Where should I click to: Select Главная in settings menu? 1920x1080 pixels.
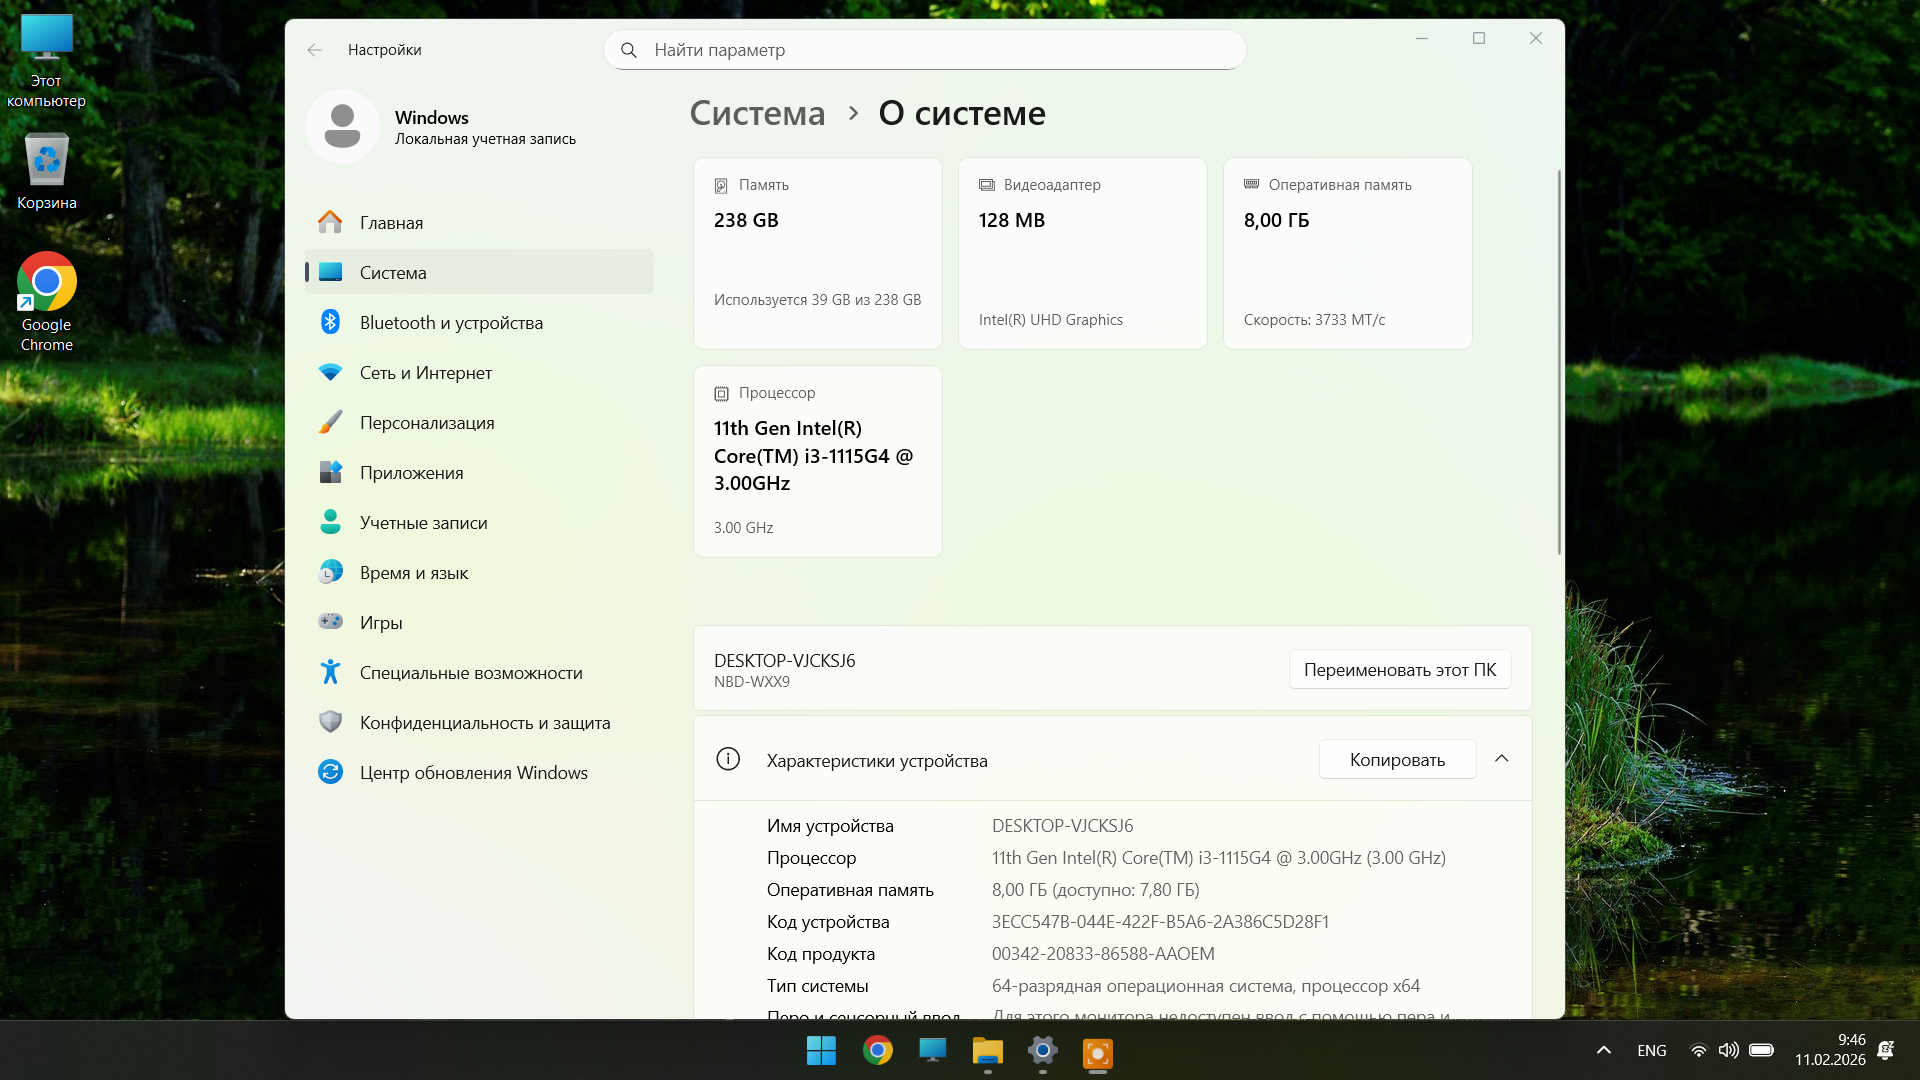(x=391, y=223)
